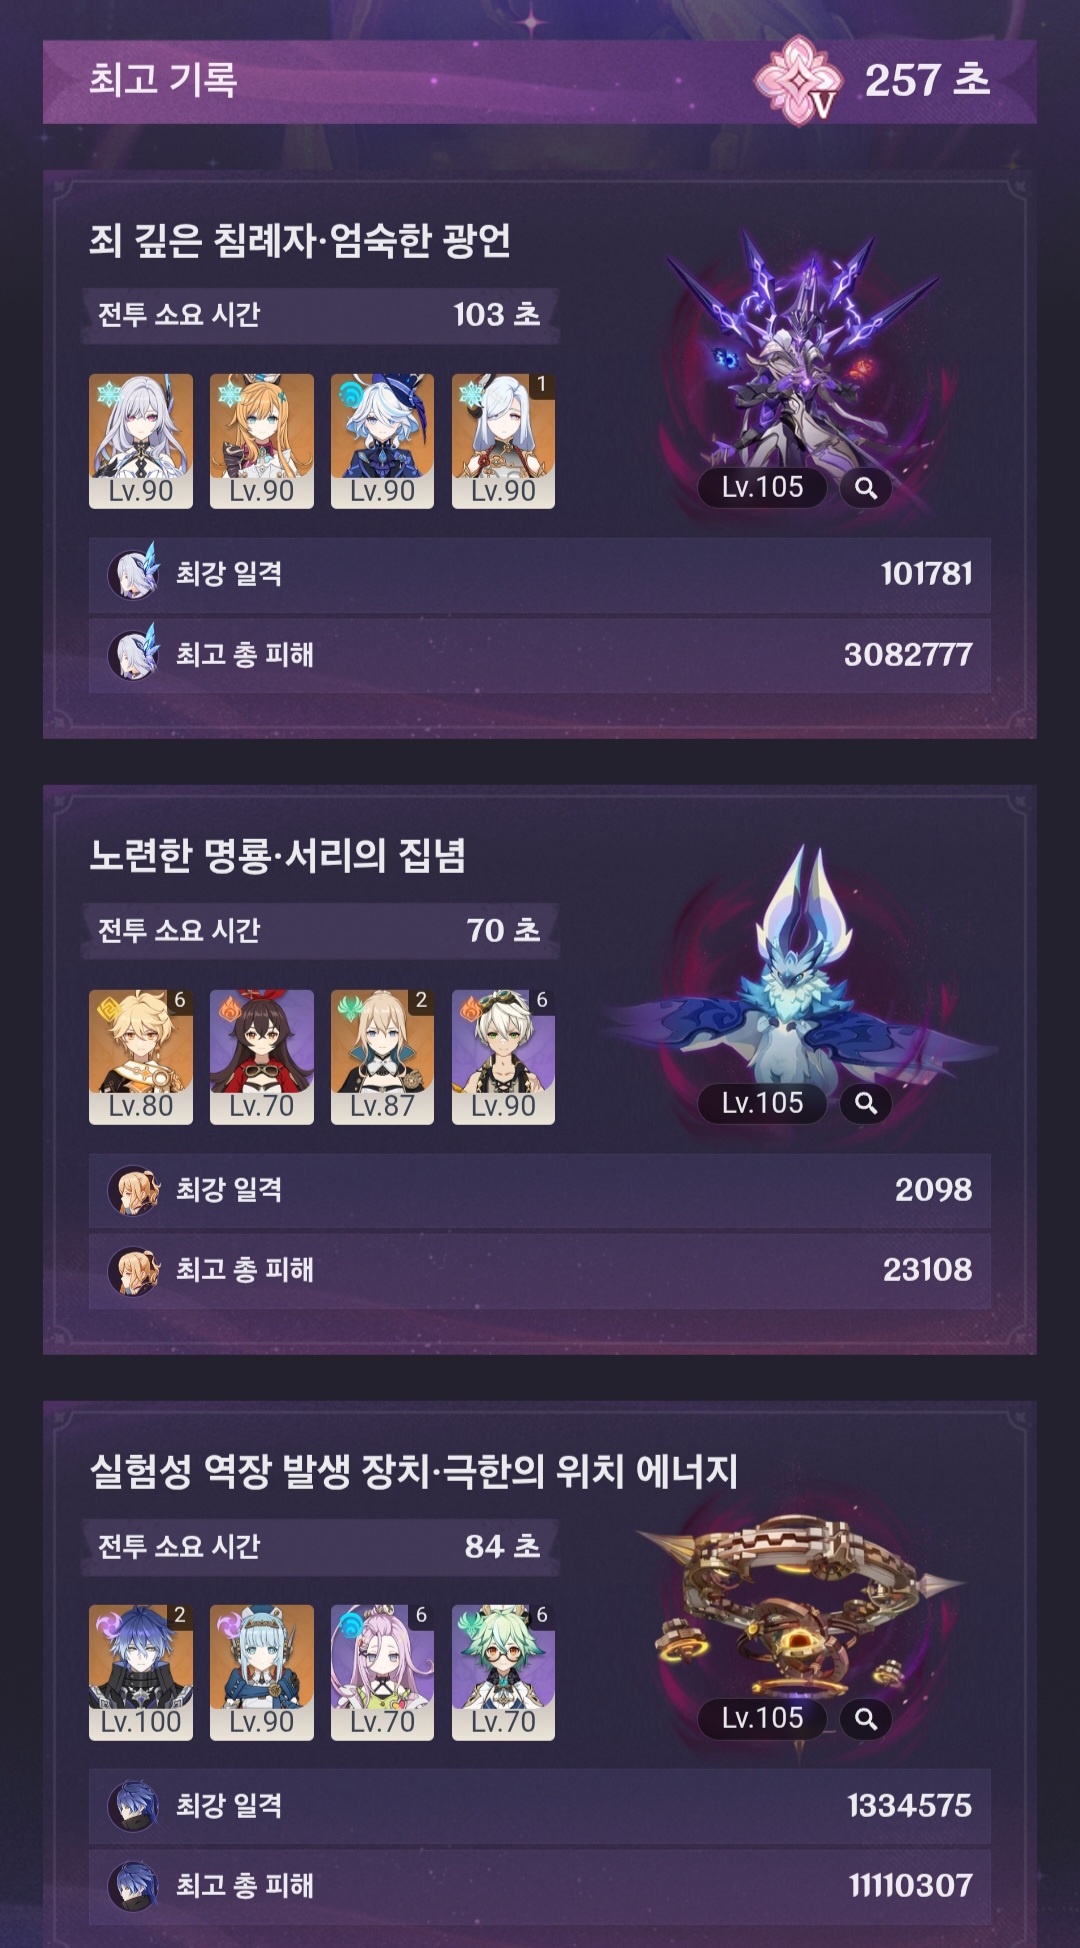Click magnifier icon under the blue dragon boss
This screenshot has height=1948, width=1080.
coord(866,1103)
